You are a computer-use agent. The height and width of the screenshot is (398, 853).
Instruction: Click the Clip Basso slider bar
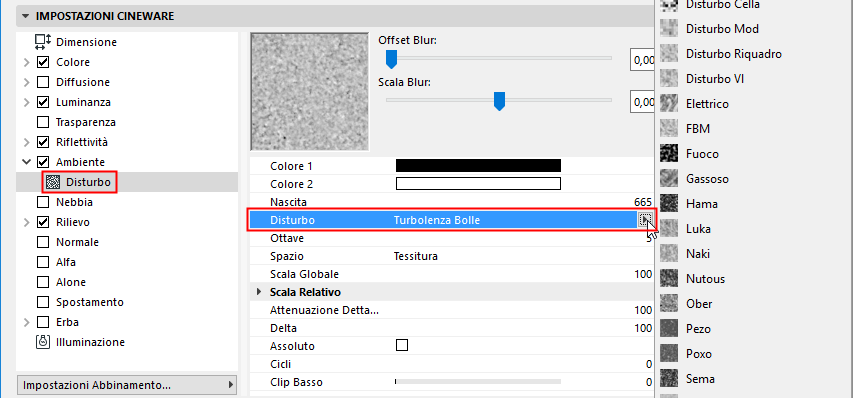(478, 382)
